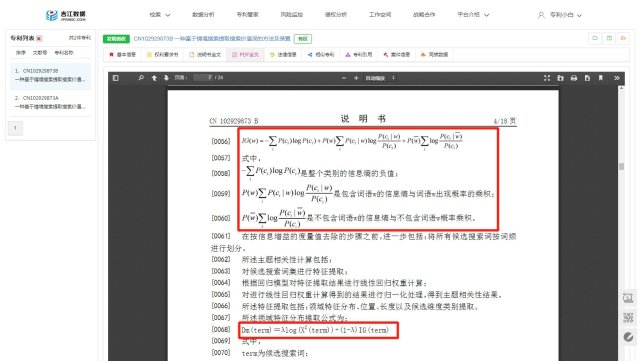The width and height of the screenshot is (641, 361).
Task: Select first patent CN102929873B in list
Action: coord(50,75)
